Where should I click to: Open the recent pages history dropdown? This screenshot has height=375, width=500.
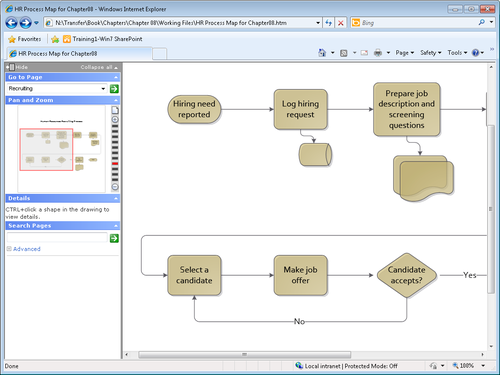coord(36,23)
